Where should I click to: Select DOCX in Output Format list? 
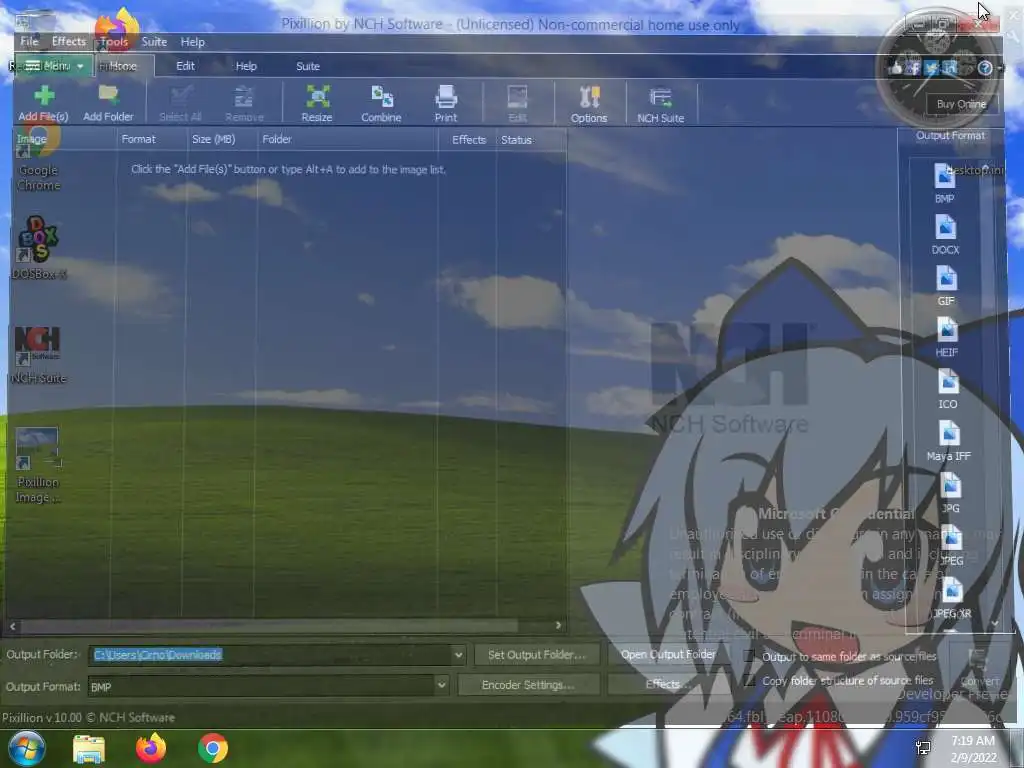point(945,235)
